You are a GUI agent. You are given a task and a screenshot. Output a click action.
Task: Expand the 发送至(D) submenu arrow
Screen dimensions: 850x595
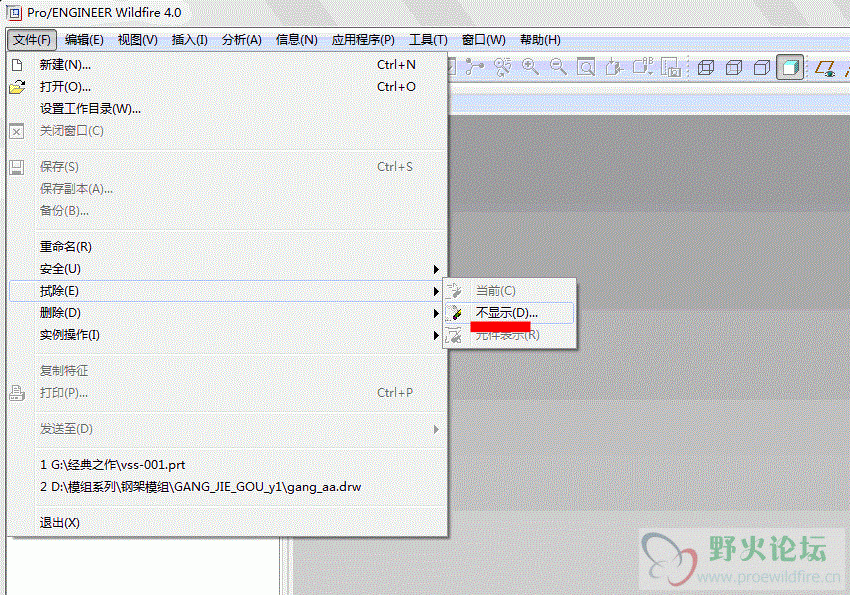(436, 430)
